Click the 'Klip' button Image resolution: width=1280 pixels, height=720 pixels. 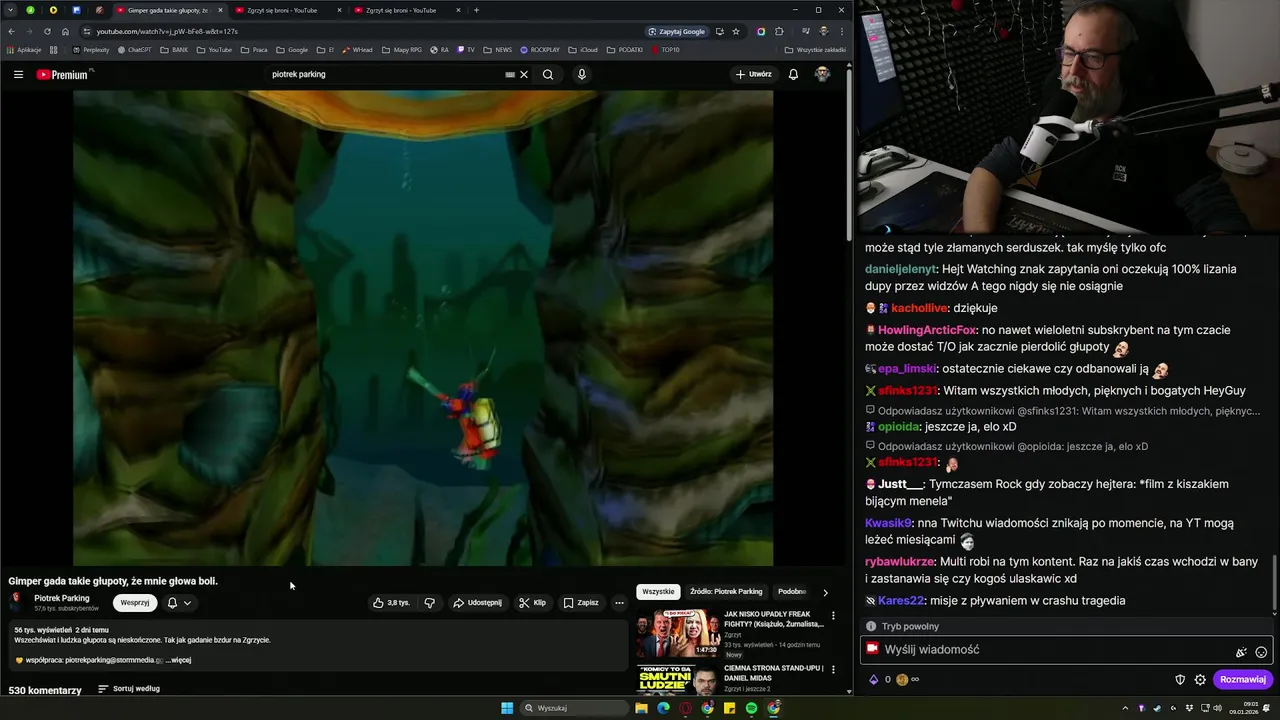pyautogui.click(x=532, y=603)
